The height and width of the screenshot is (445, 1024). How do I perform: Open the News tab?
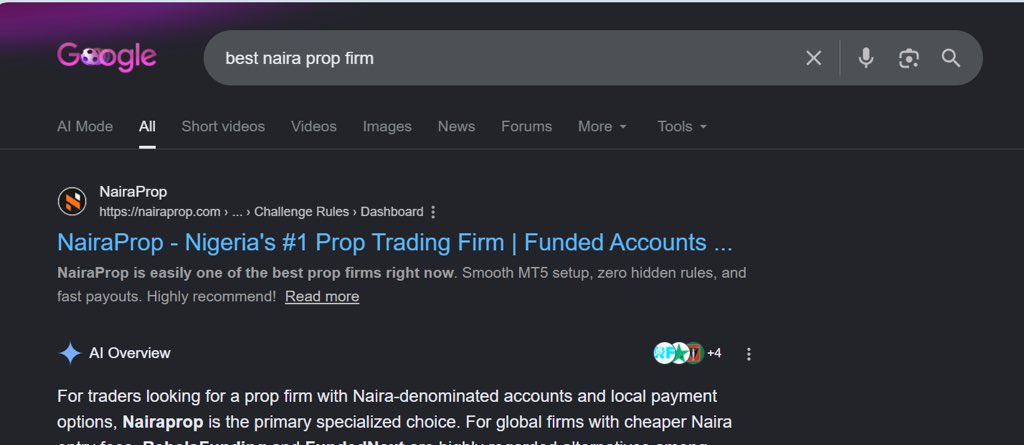tap(456, 126)
